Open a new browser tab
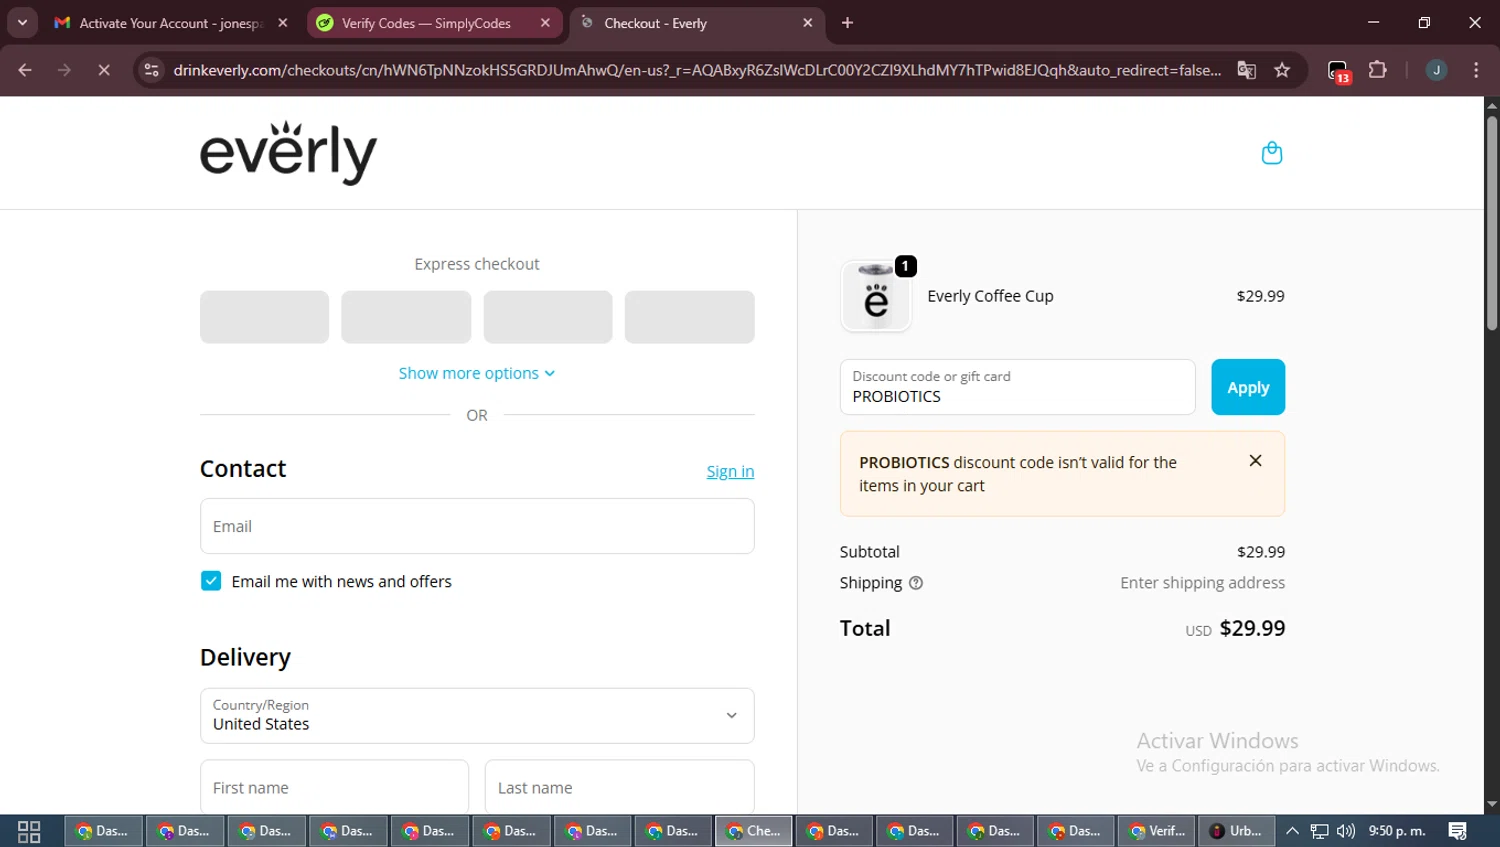 coord(847,23)
